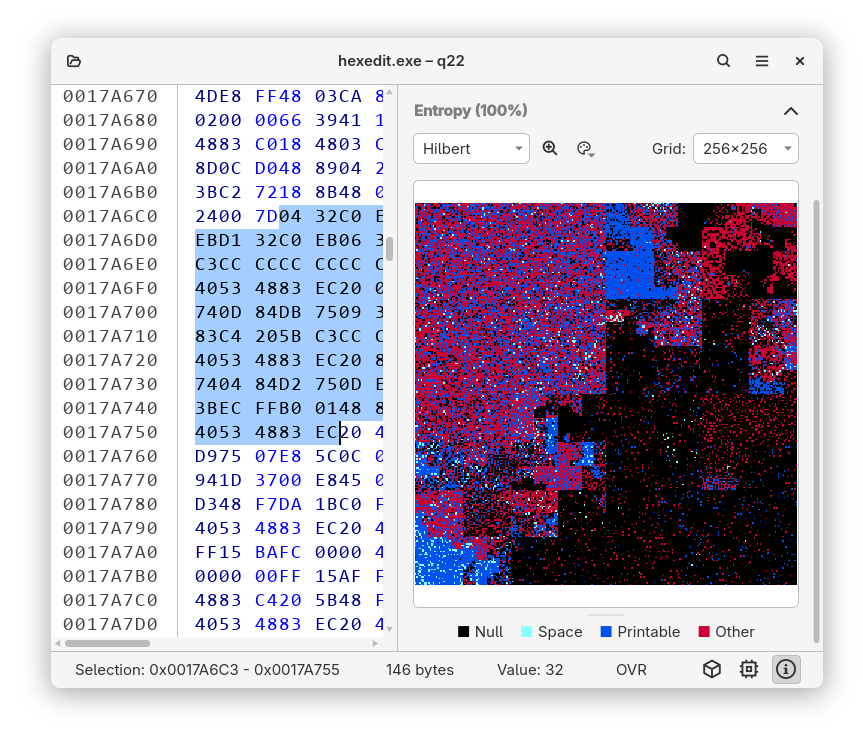Click the Null legend black swatch

tap(463, 631)
